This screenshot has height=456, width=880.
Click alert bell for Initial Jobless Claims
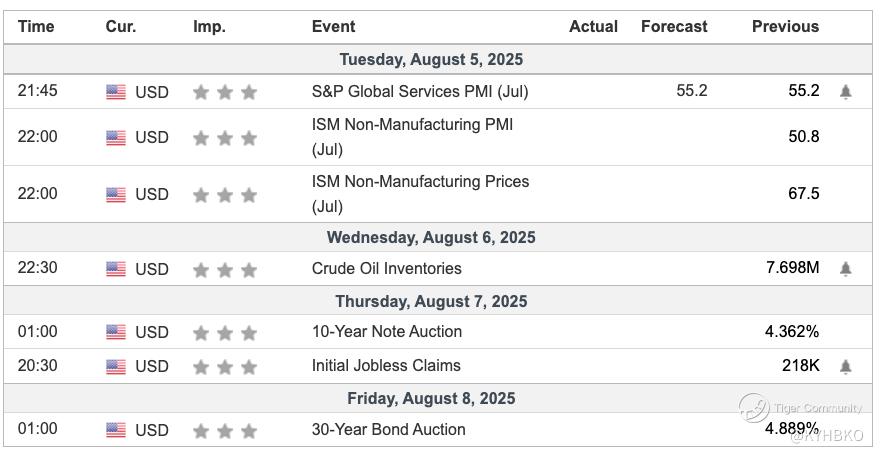(x=846, y=366)
